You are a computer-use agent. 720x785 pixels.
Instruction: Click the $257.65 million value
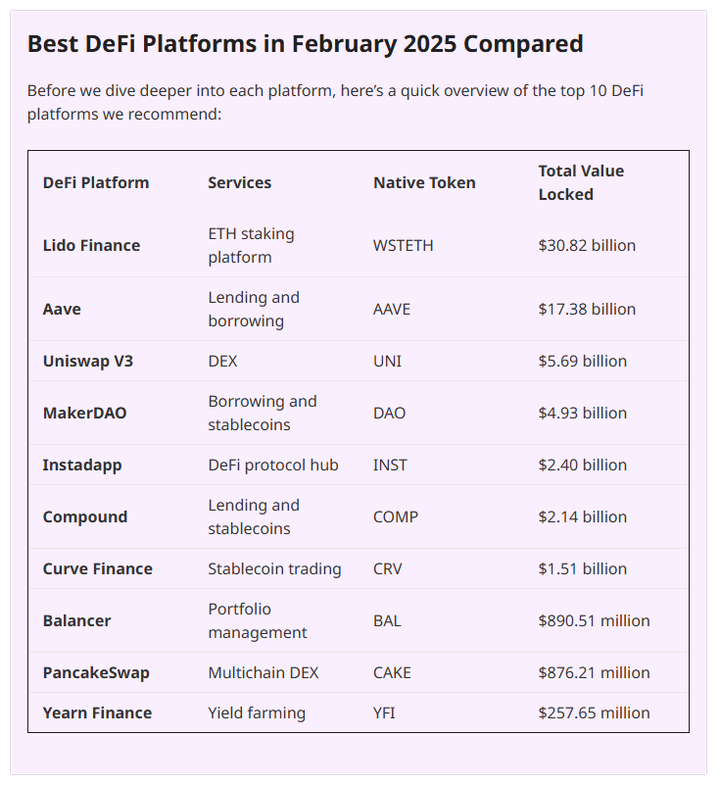click(x=594, y=713)
